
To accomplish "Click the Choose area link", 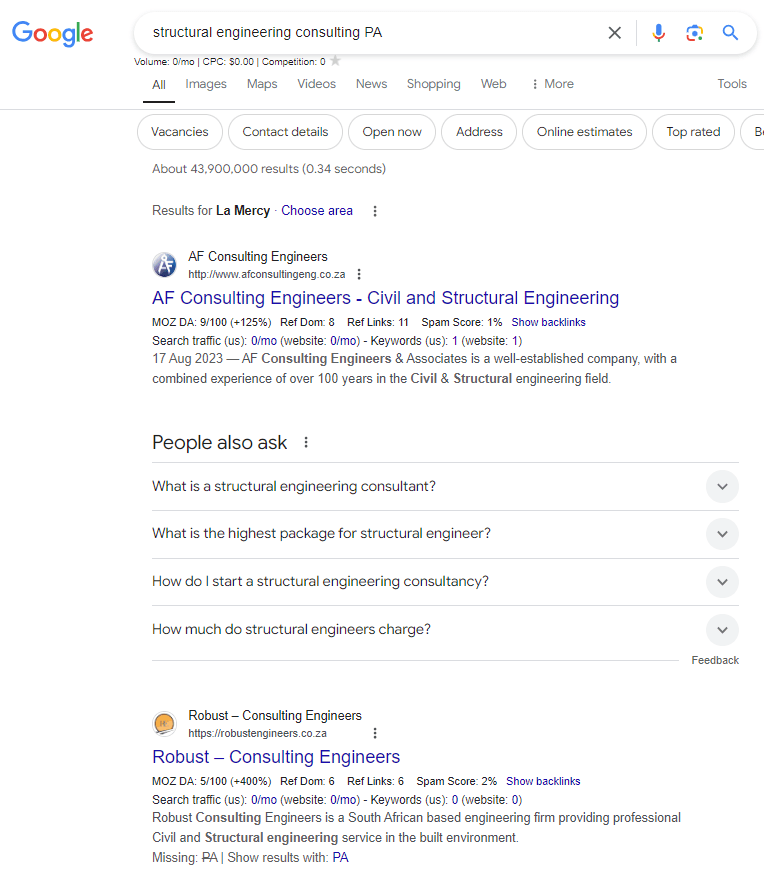I will (317, 211).
